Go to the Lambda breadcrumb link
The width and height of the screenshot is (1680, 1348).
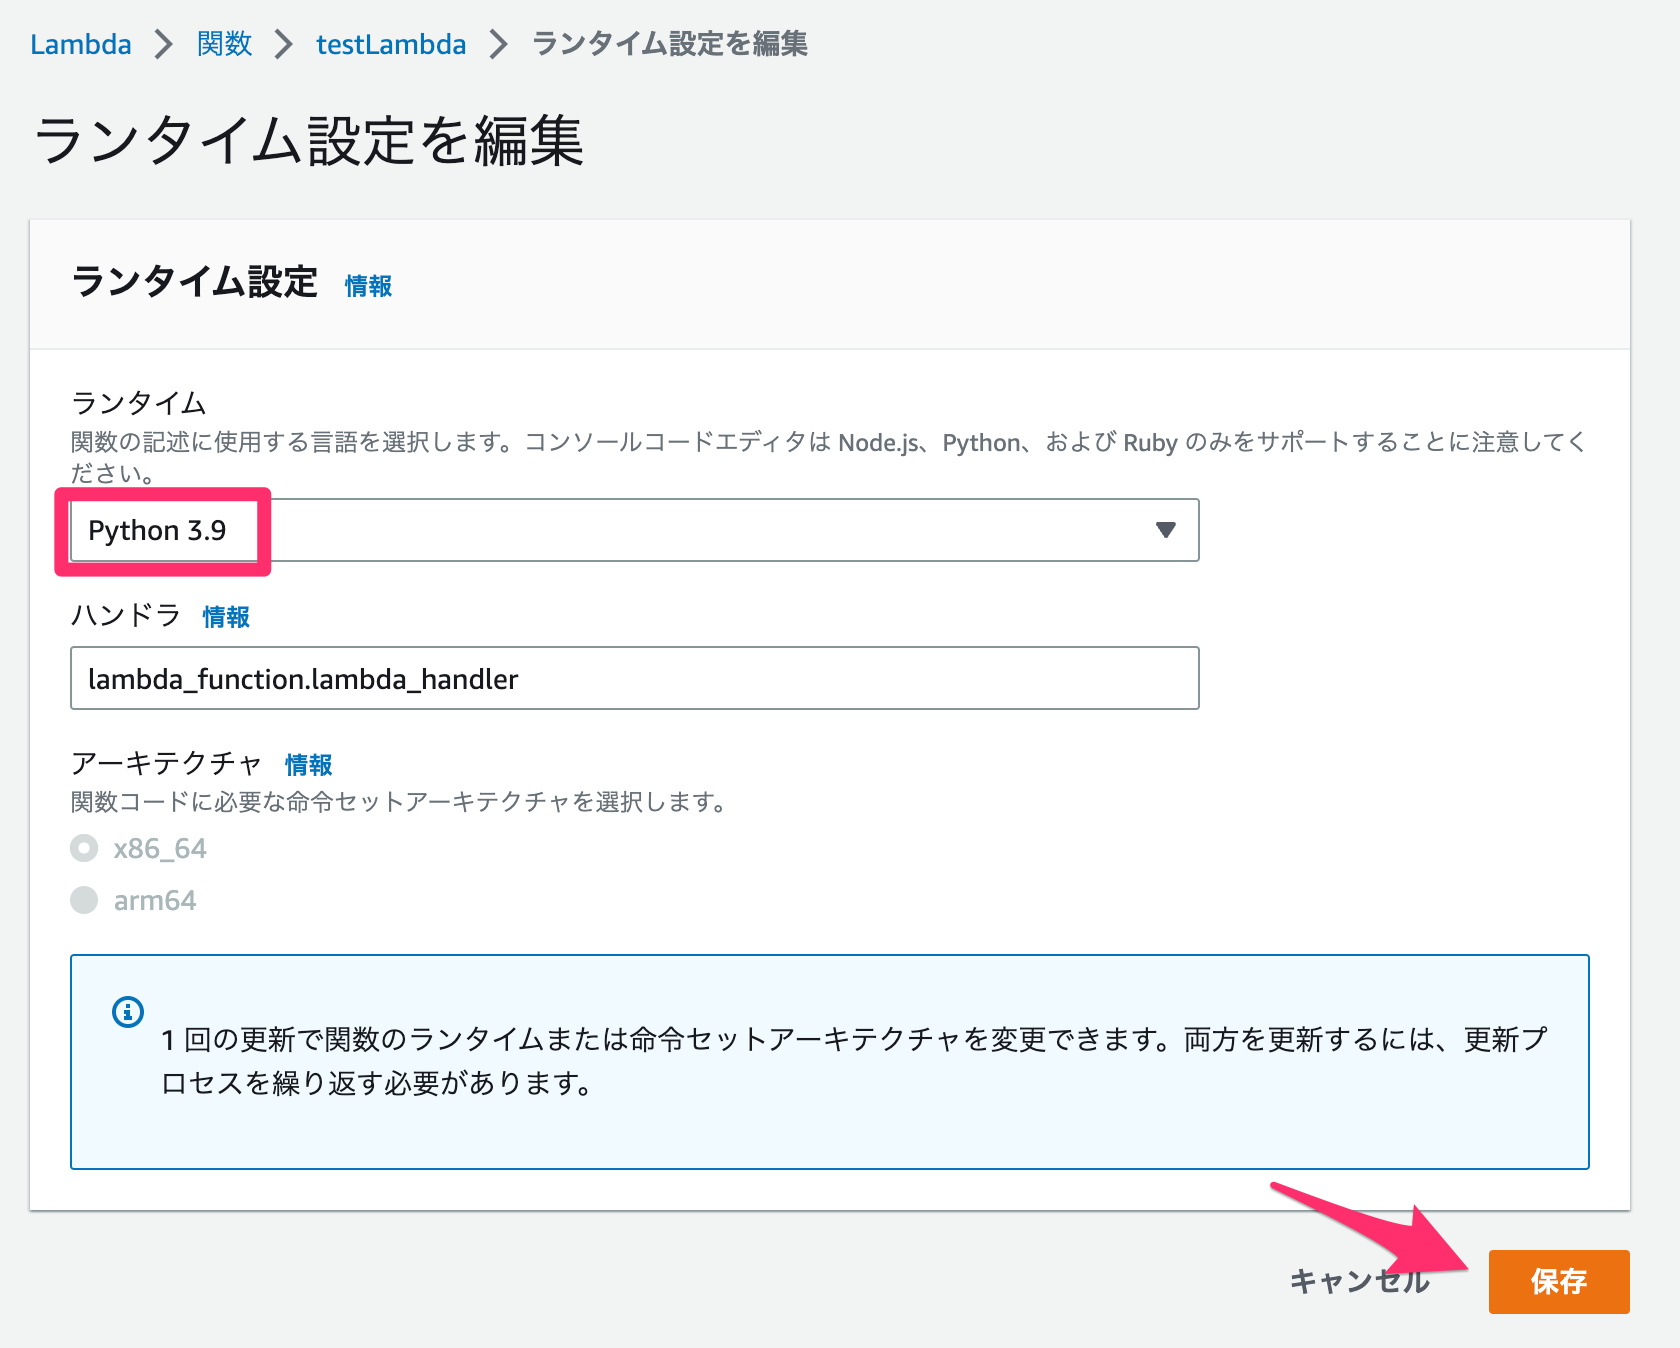(81, 45)
